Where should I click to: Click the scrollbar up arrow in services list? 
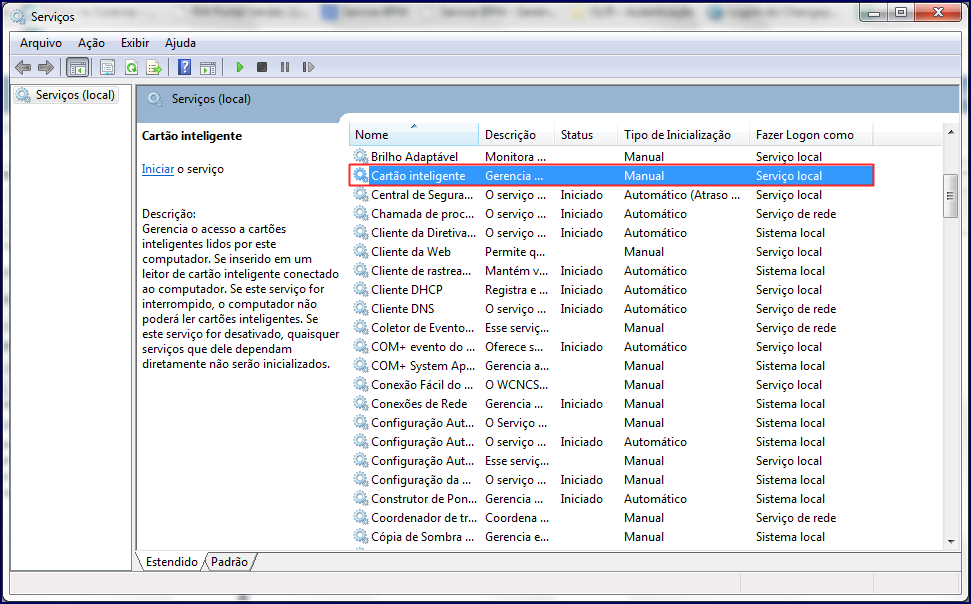click(951, 132)
